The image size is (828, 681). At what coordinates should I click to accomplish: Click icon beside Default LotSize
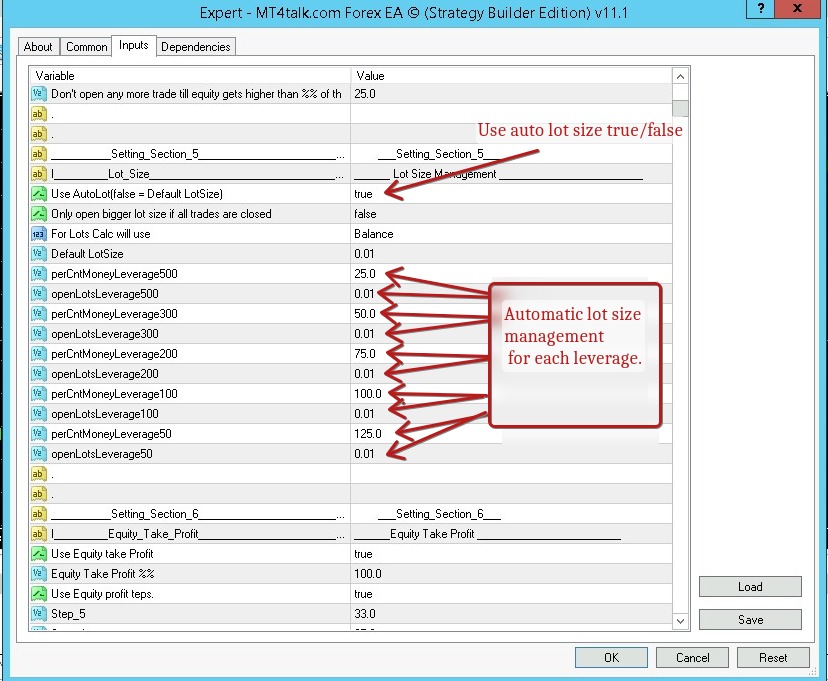pos(39,254)
